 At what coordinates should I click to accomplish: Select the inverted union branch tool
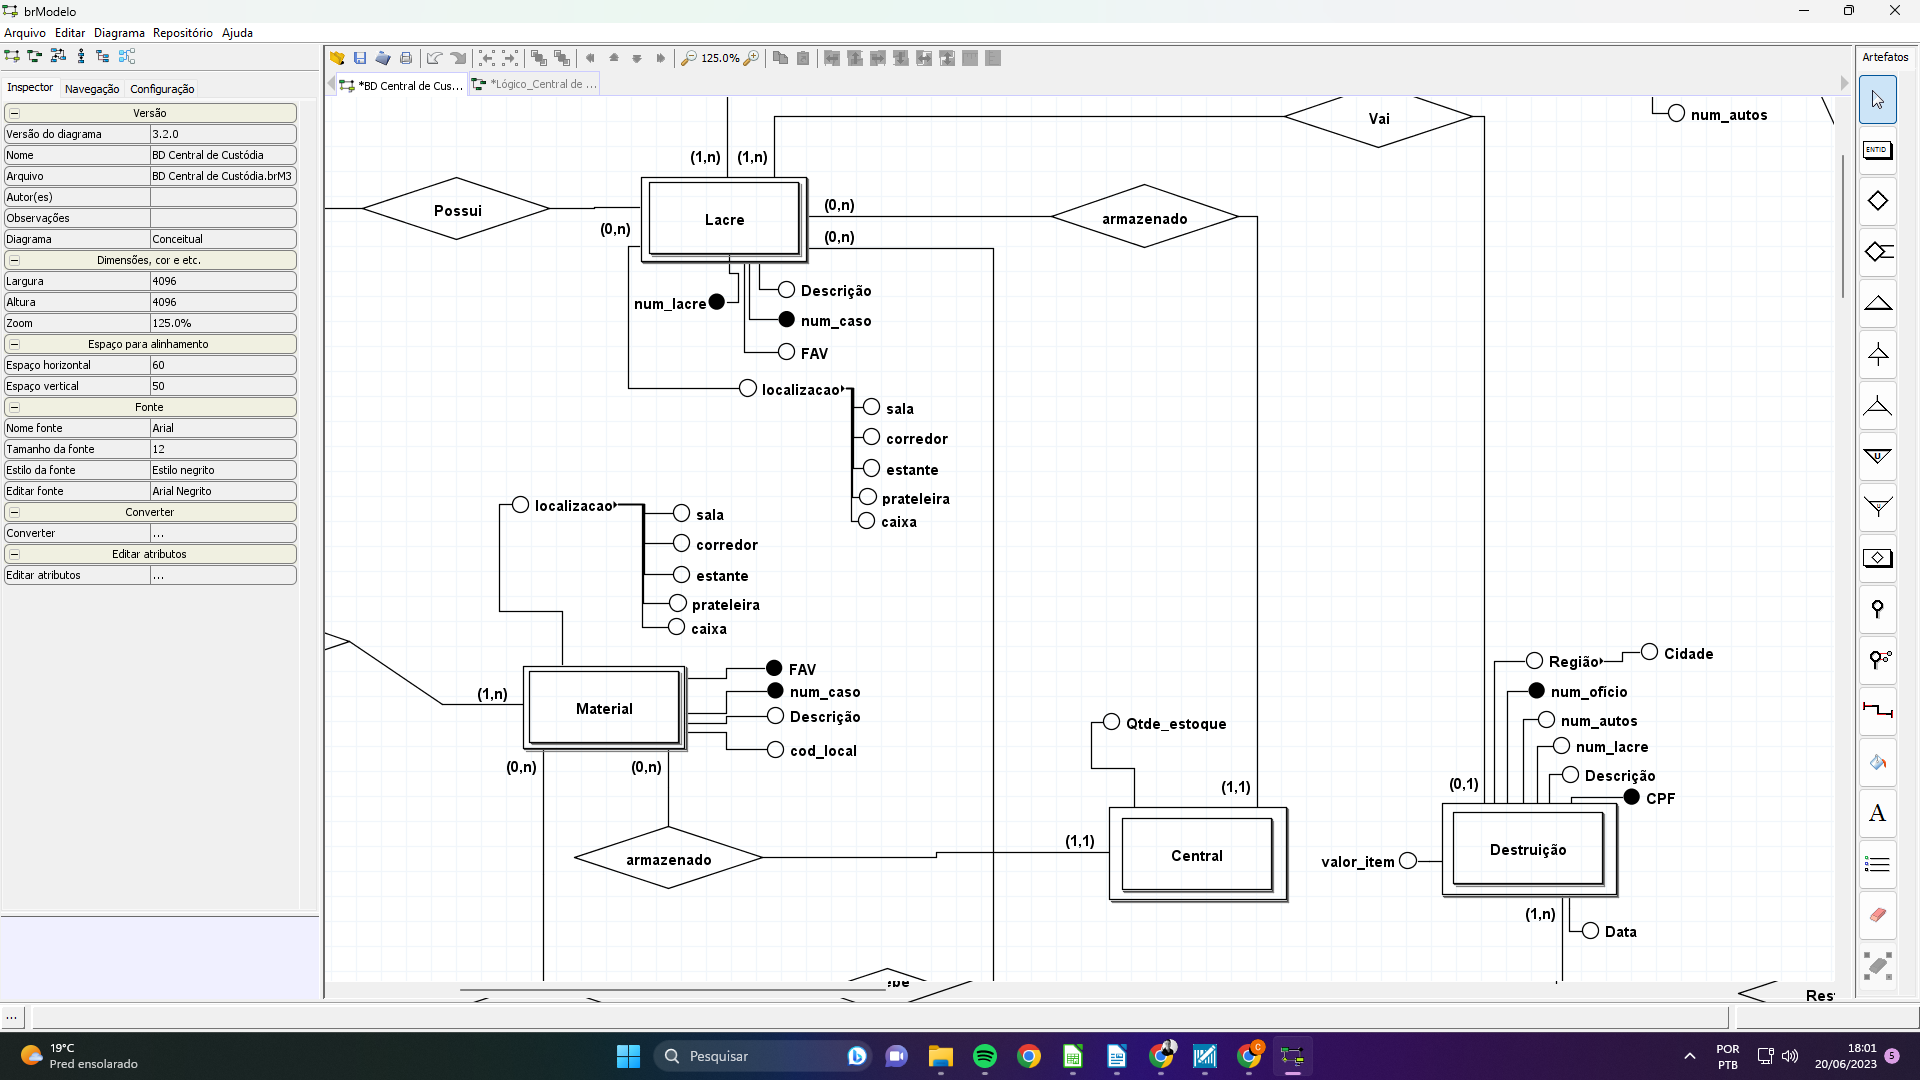[x=1877, y=507]
